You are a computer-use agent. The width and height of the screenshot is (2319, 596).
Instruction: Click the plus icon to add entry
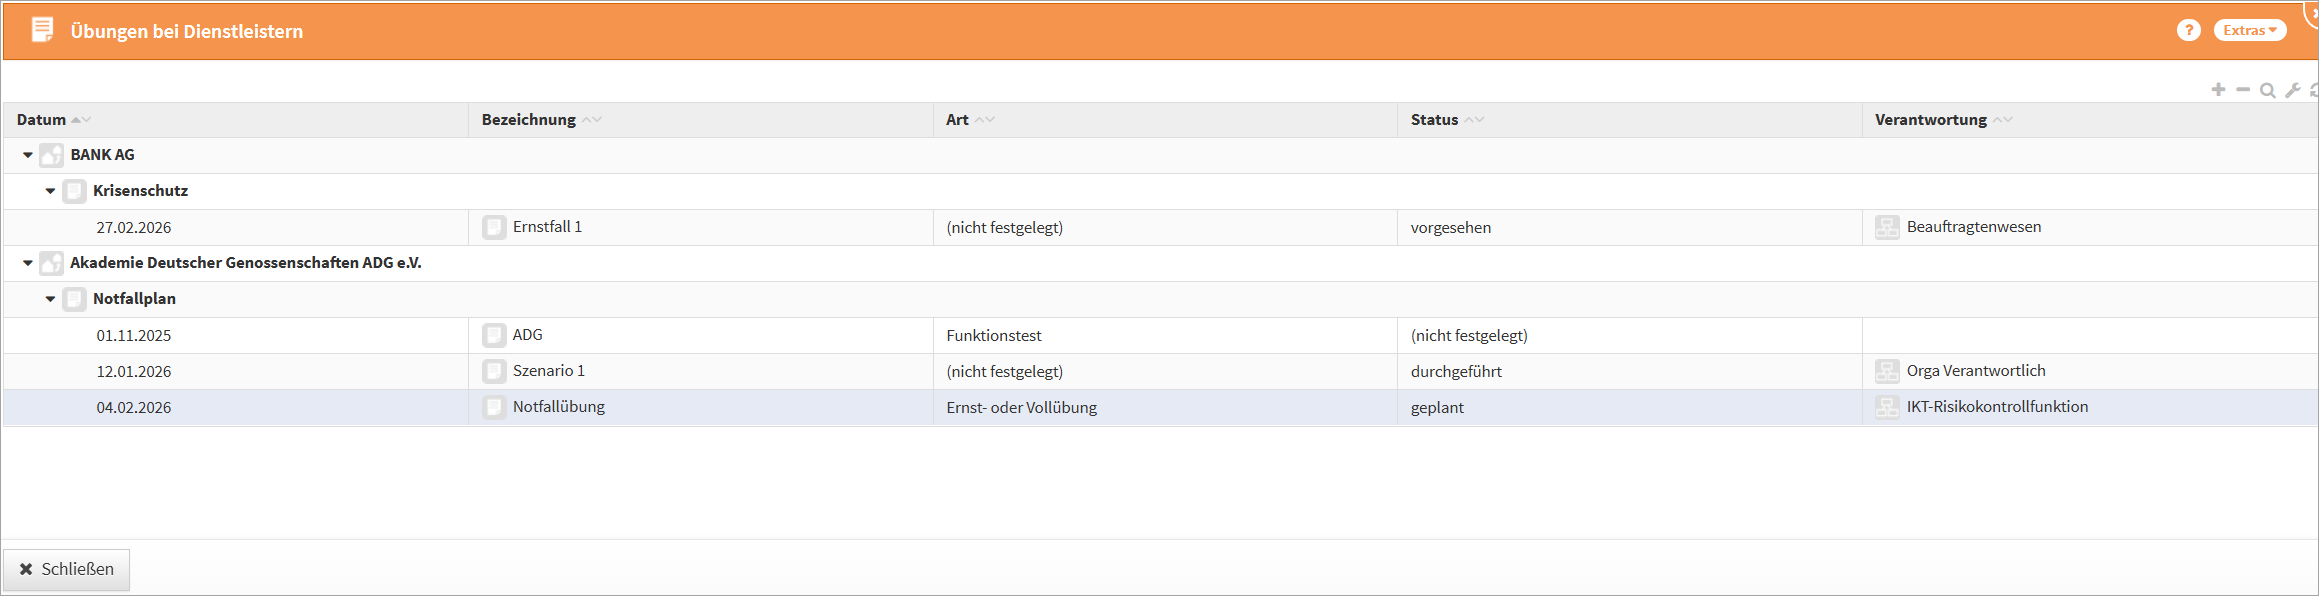click(x=2218, y=90)
